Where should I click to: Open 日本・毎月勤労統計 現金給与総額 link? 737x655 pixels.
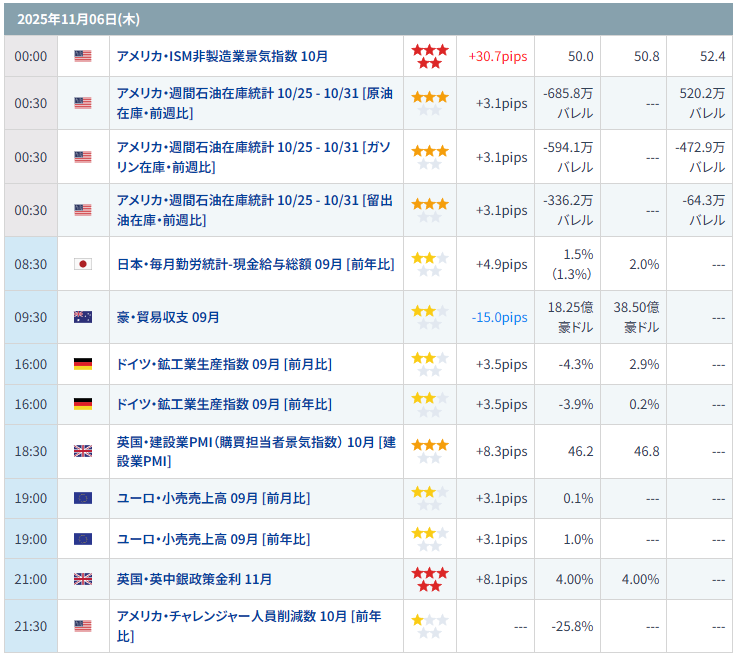[255, 264]
